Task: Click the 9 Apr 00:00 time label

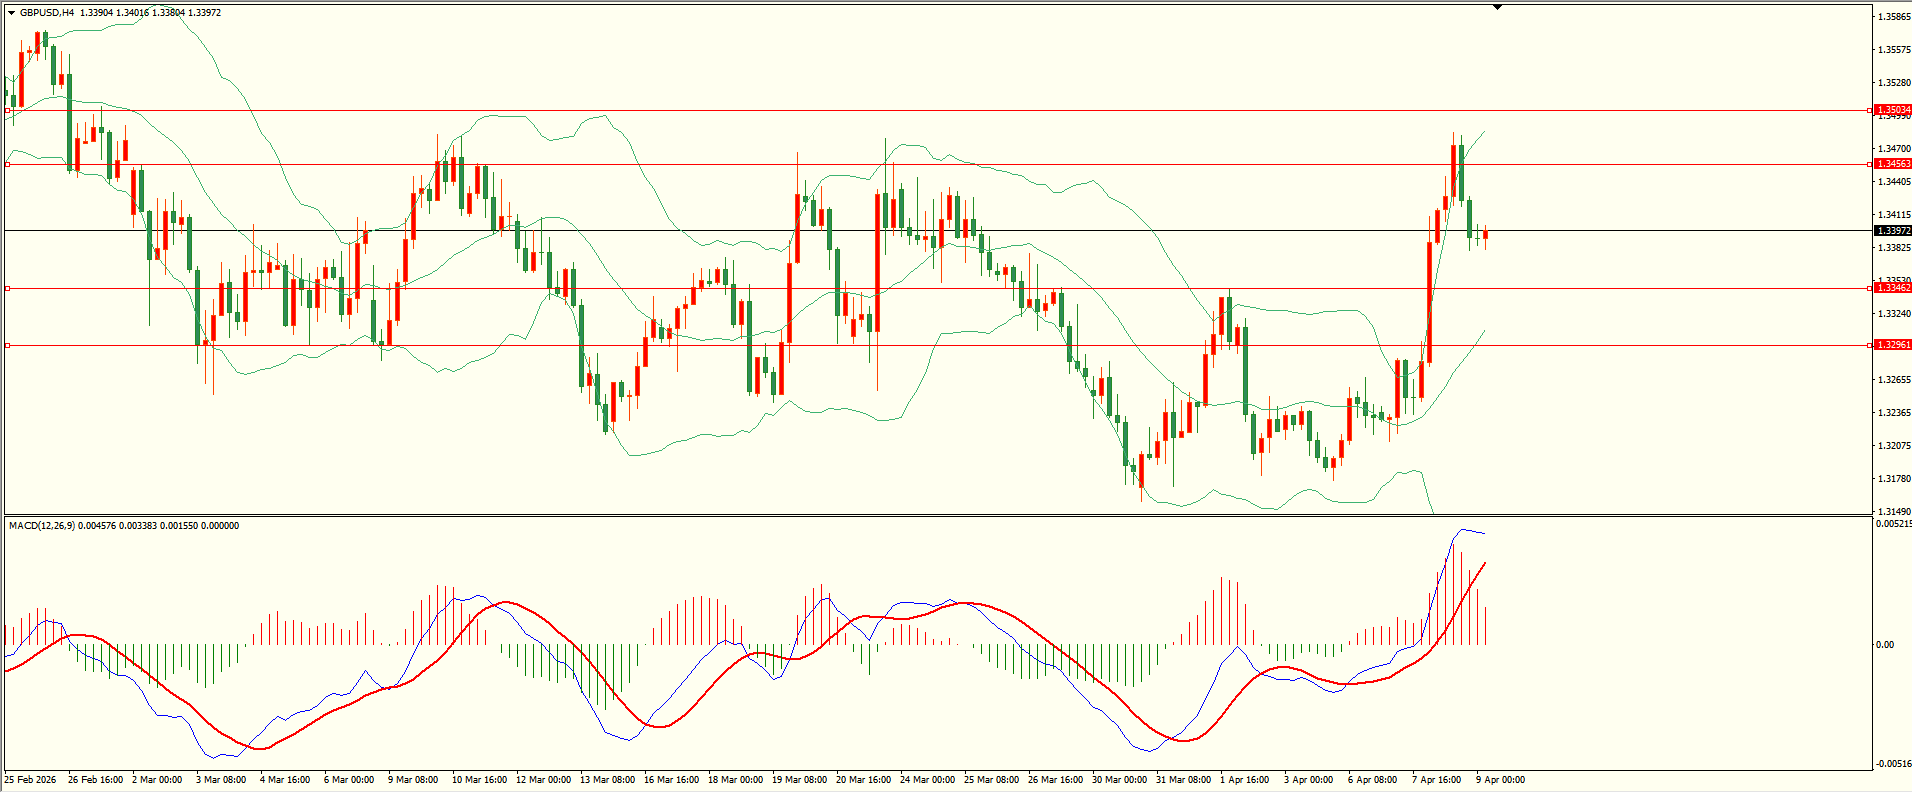Action: tap(1500, 780)
